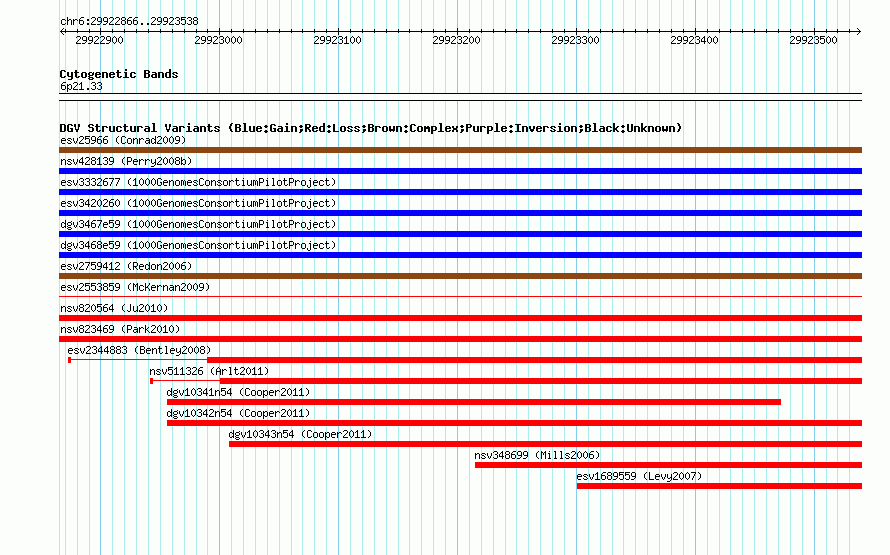The image size is (890, 555).
Task: Click ruler position 29923400
Action: tap(694, 40)
